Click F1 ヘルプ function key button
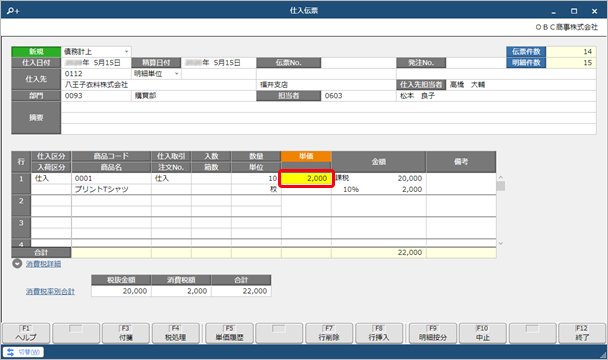Screen dimensions: 608x360 tap(26, 333)
